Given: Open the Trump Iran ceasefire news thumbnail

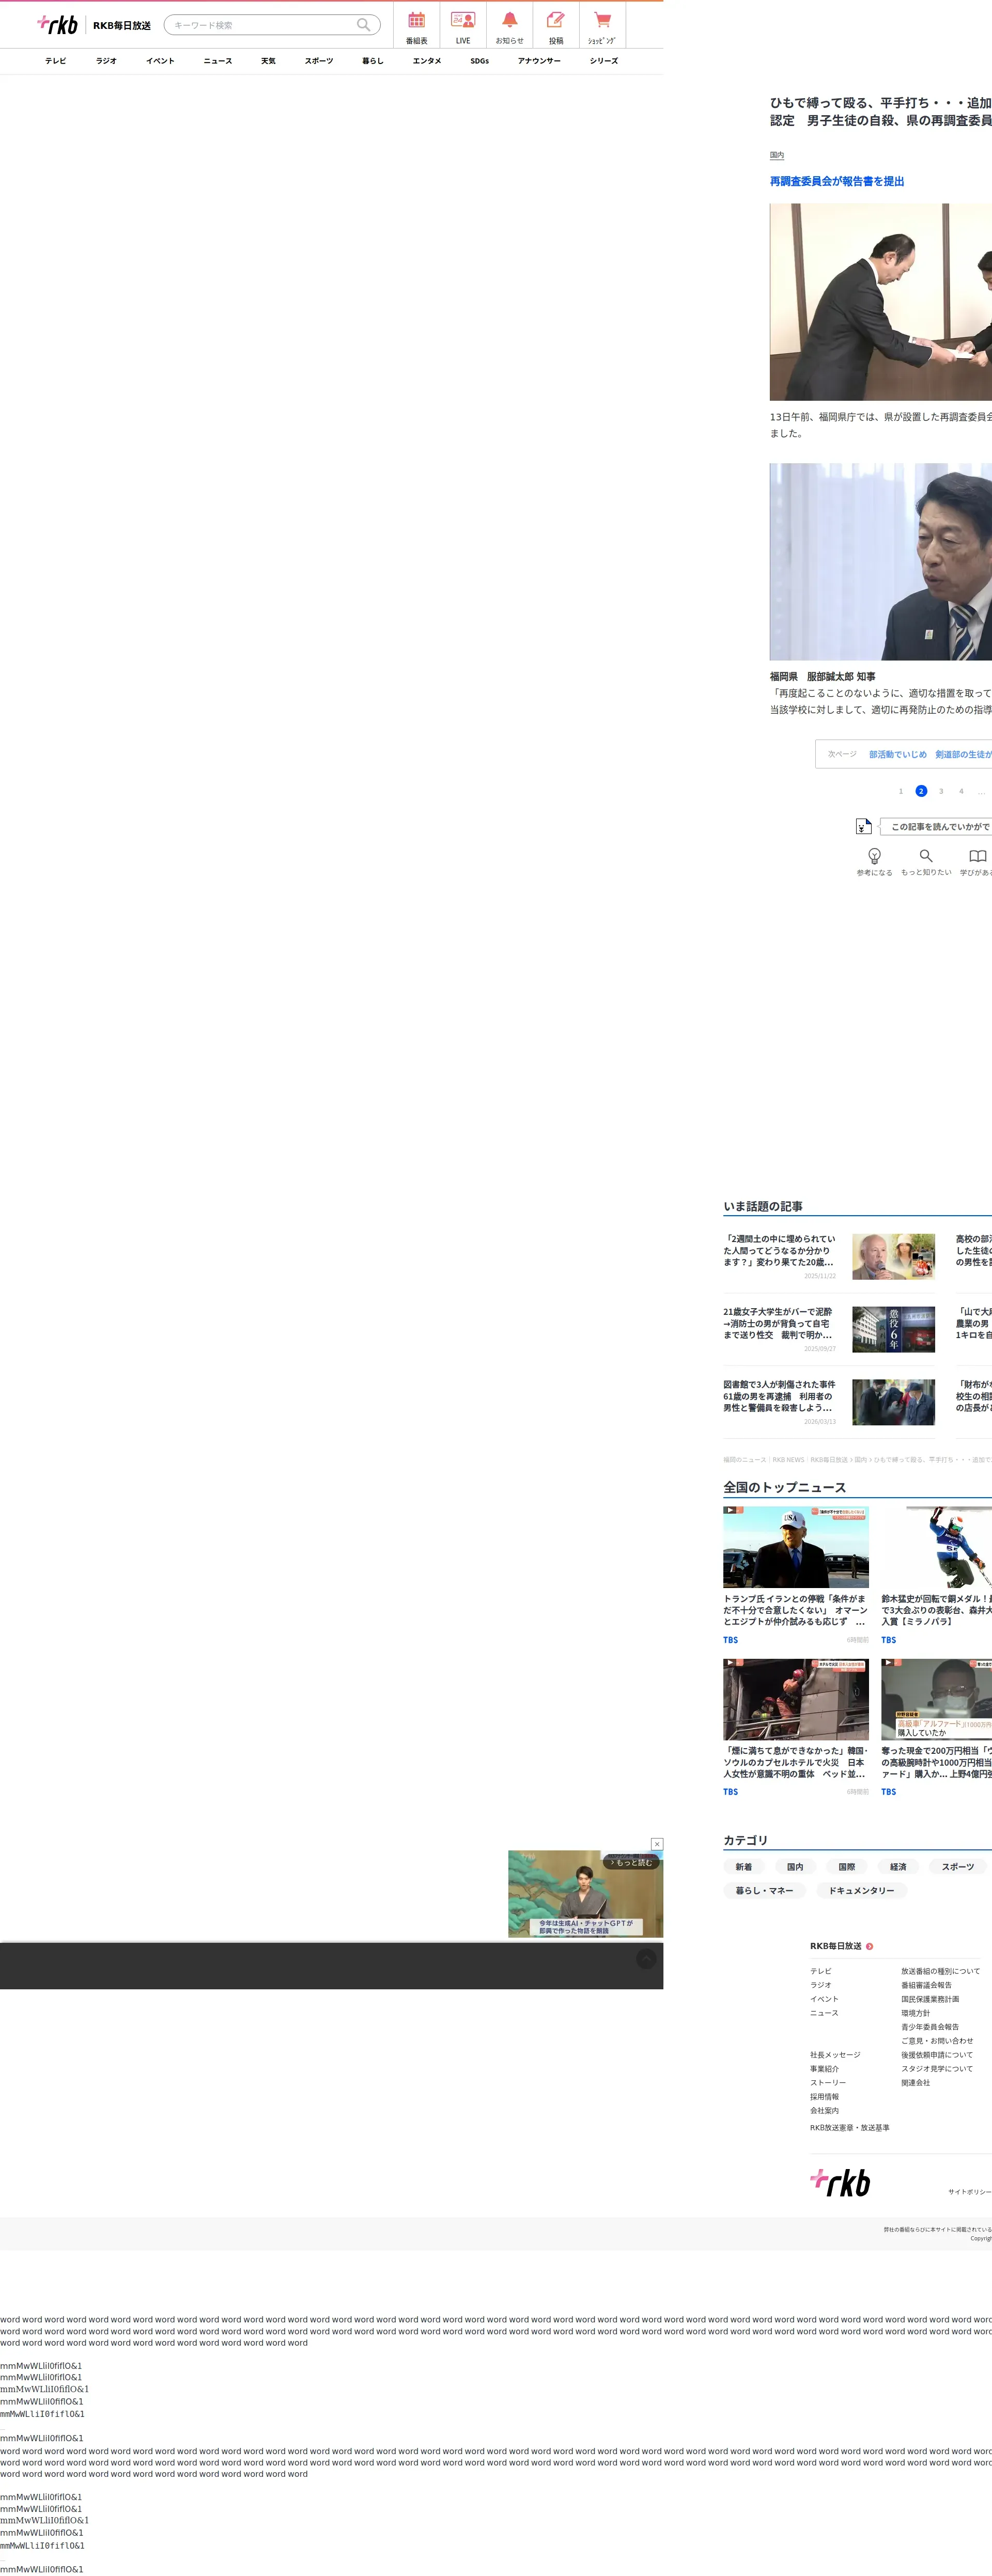Looking at the screenshot, I should [x=796, y=1547].
